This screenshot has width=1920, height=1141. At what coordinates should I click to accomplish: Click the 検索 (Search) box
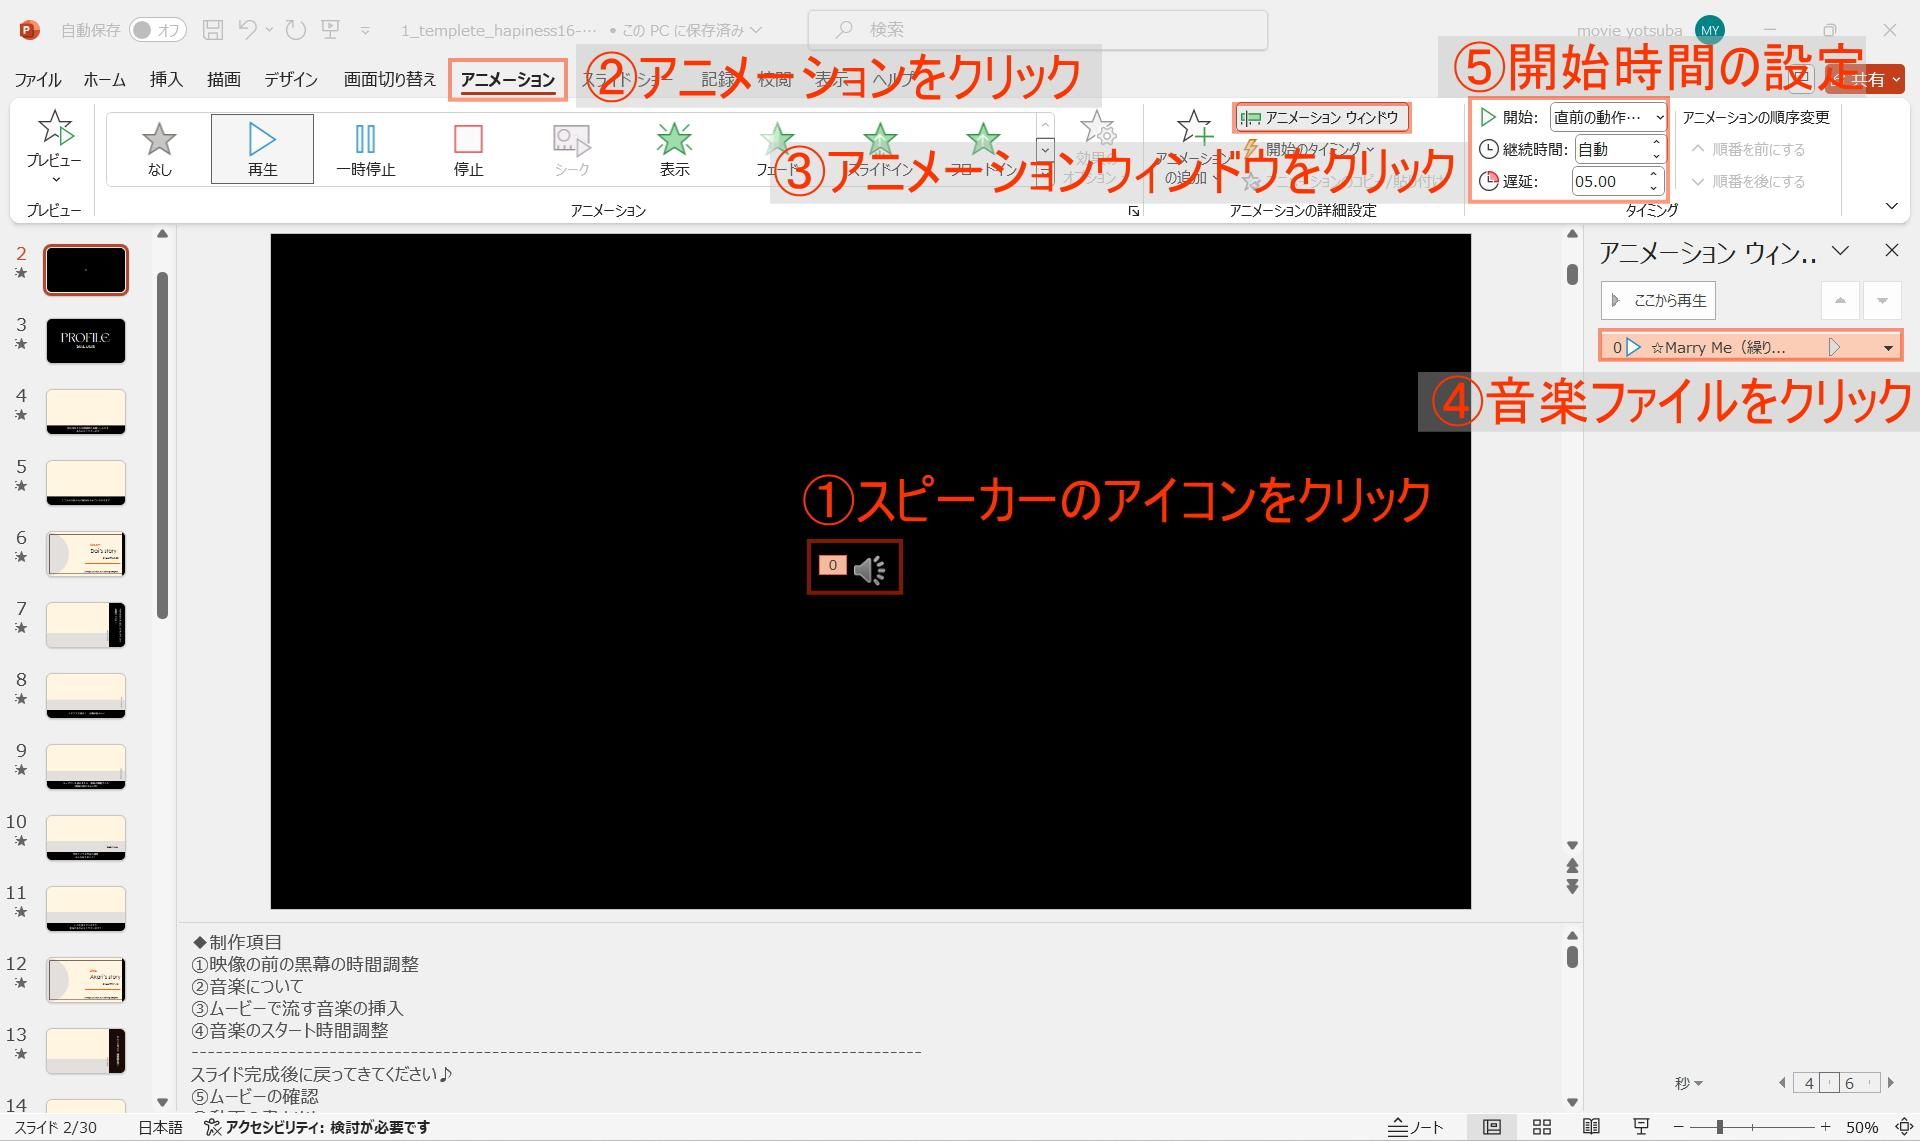tap(1037, 30)
